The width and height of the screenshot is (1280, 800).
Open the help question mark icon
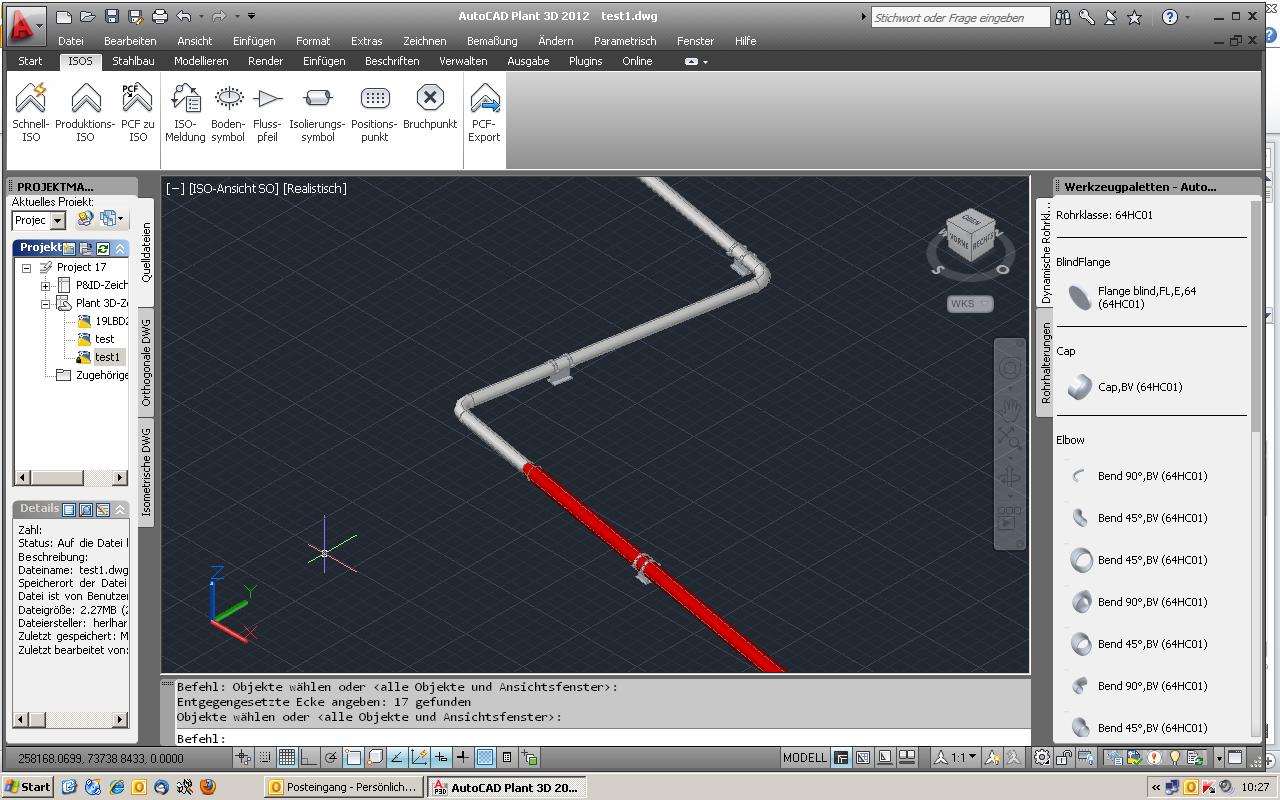(x=1170, y=17)
